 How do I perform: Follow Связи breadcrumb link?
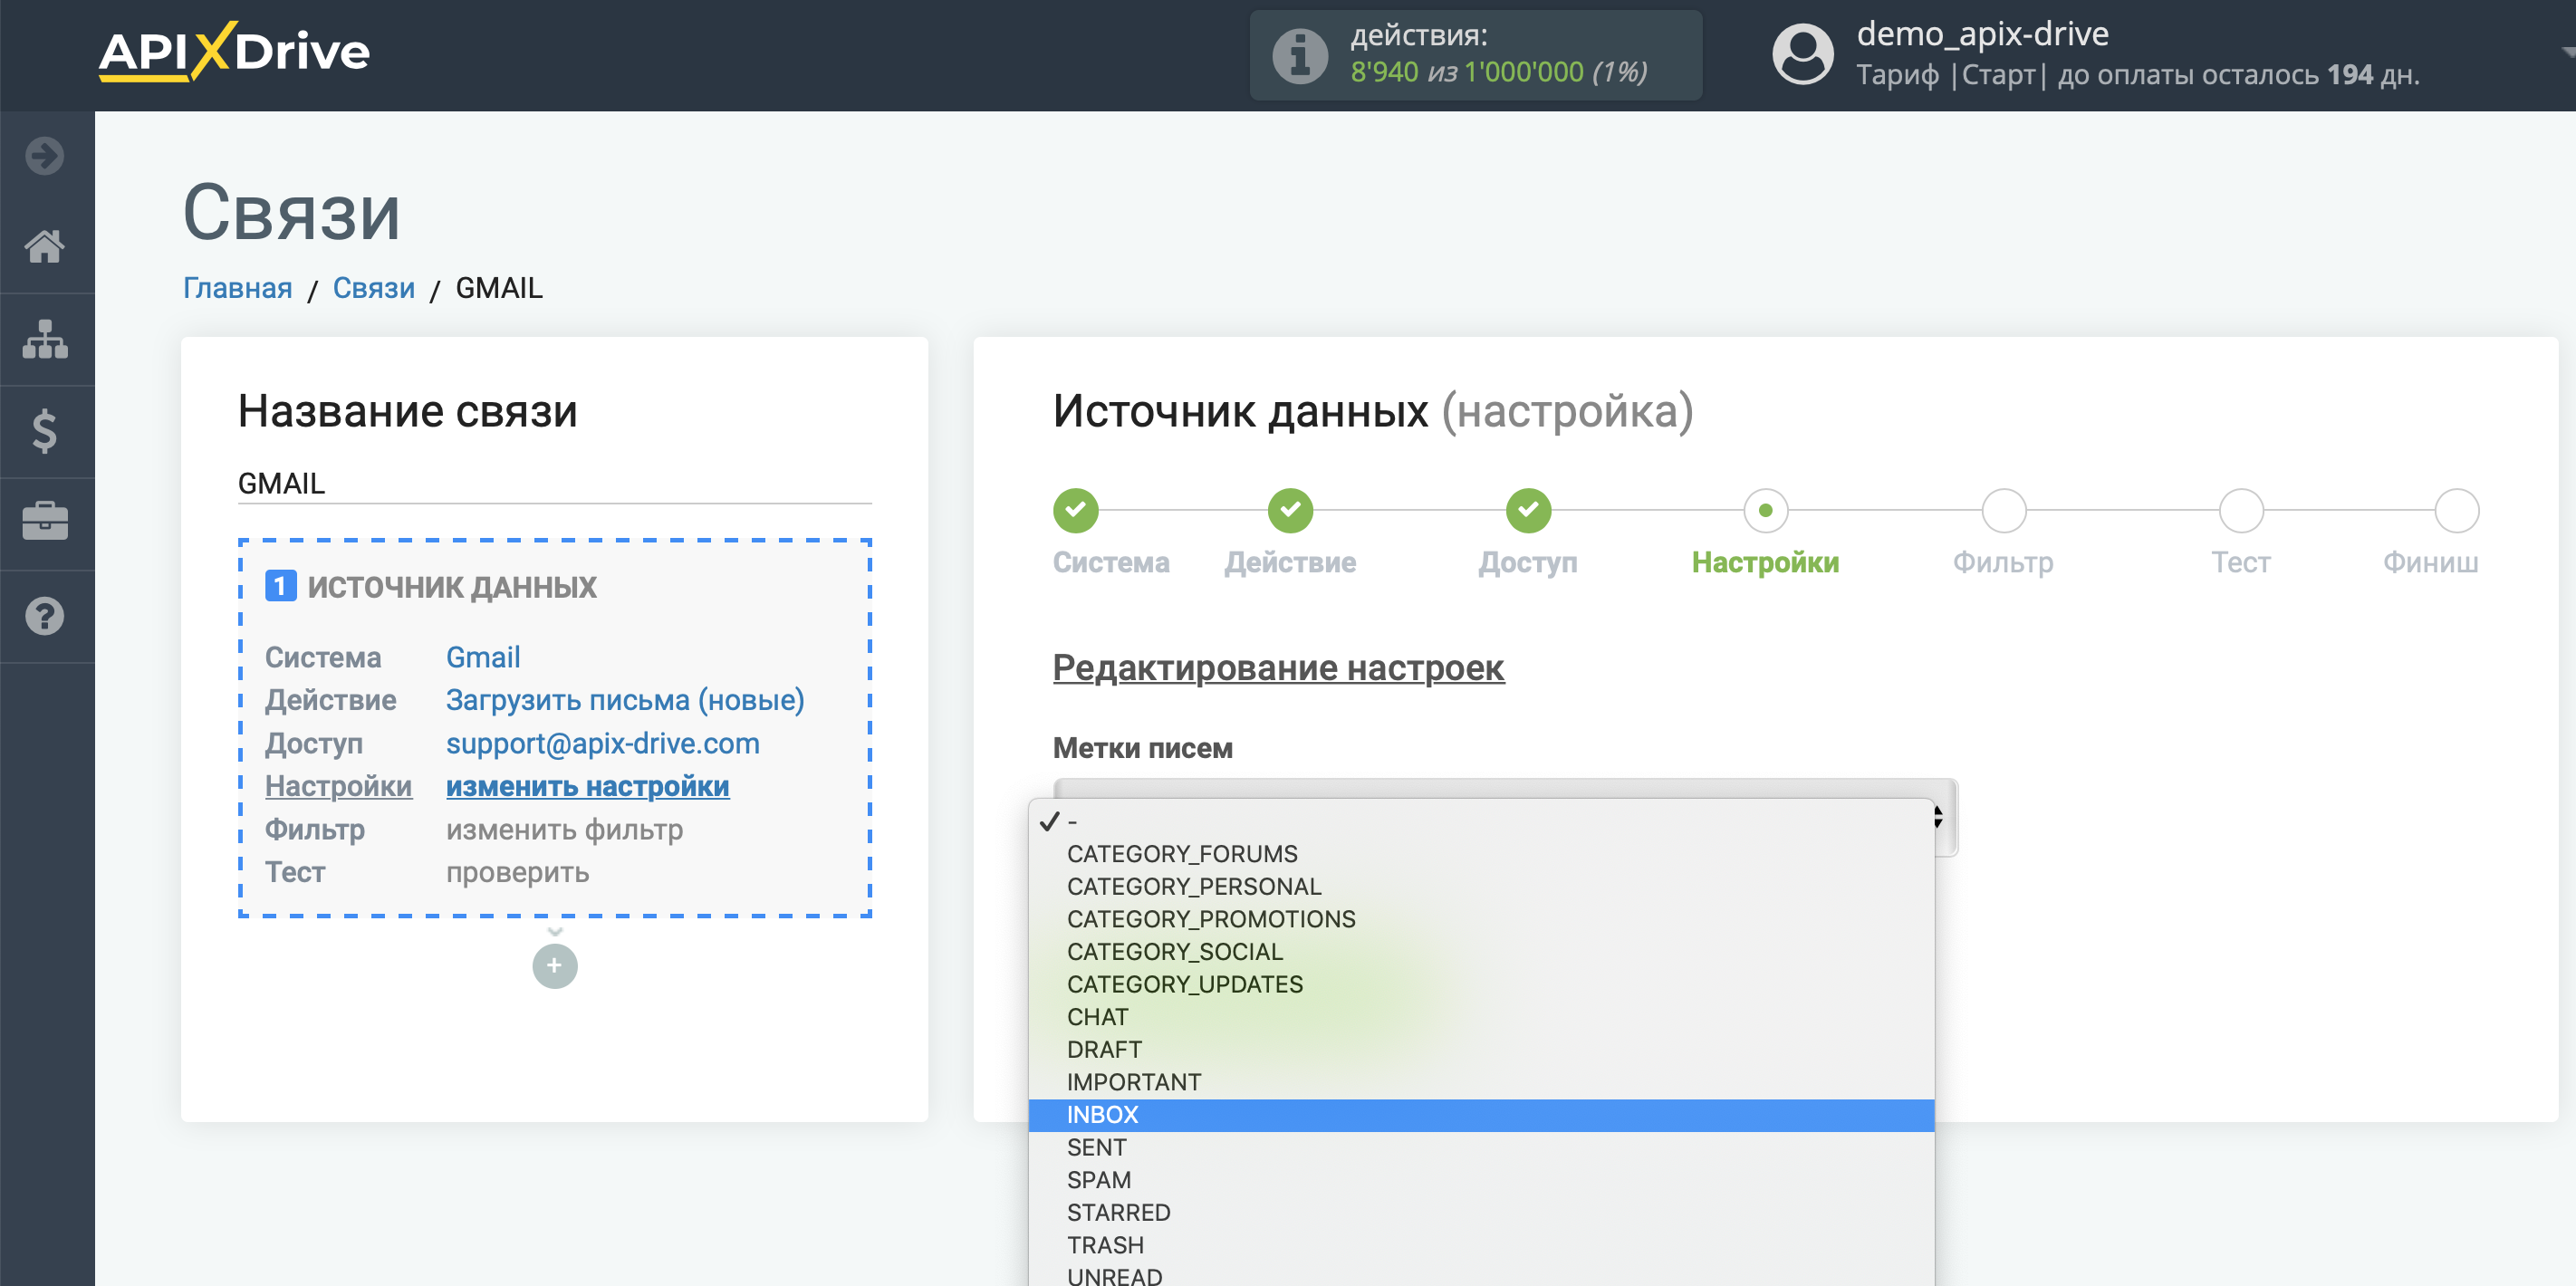coord(373,288)
